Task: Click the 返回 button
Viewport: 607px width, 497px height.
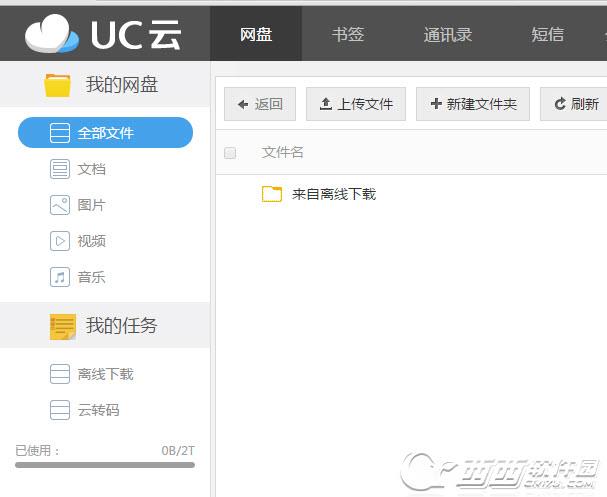Action: pyautogui.click(x=260, y=104)
